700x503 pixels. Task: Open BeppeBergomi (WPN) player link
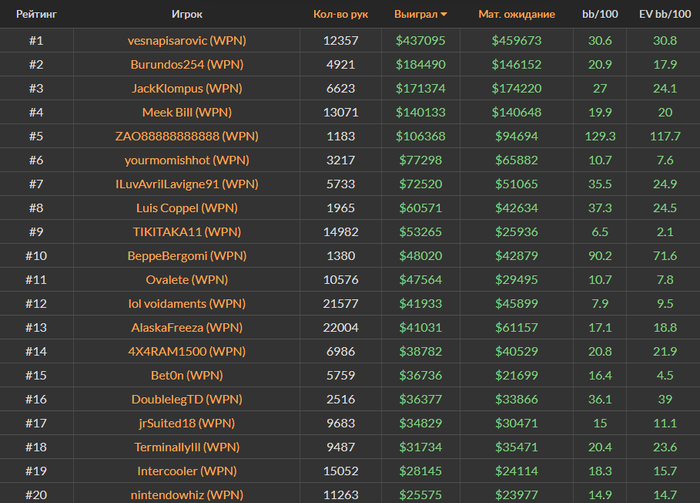(x=187, y=256)
